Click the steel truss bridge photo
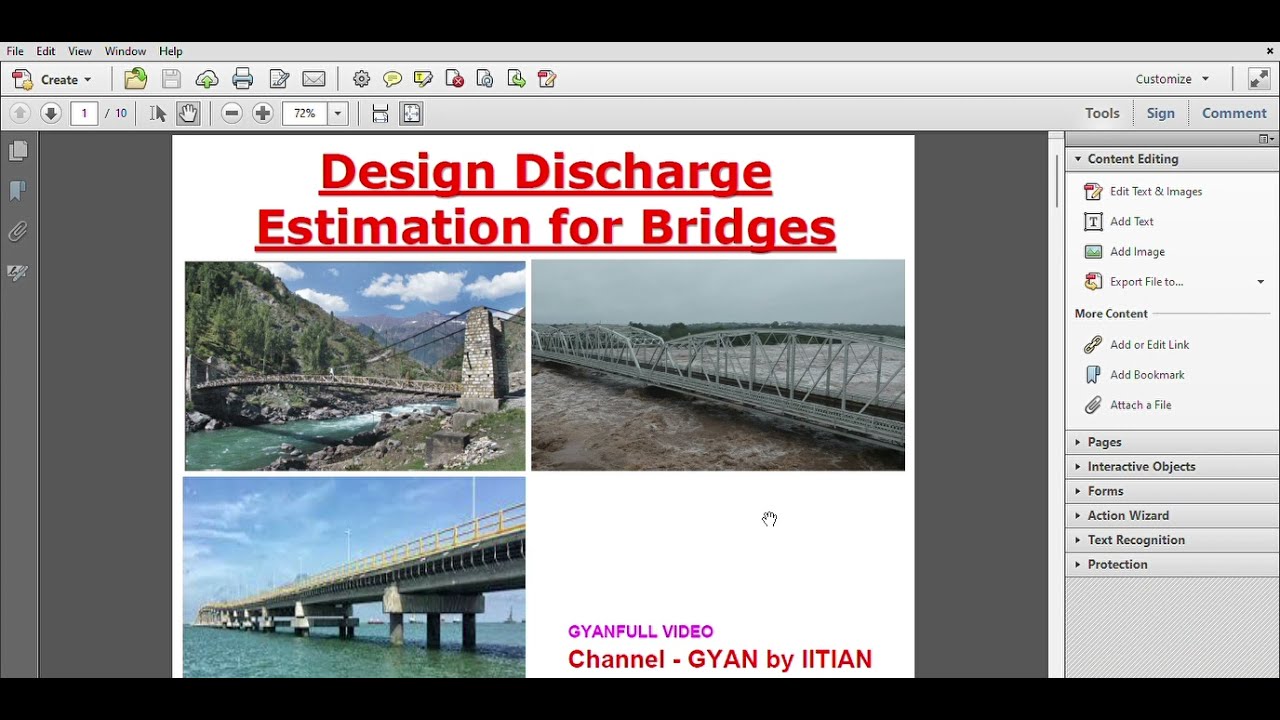 click(718, 365)
